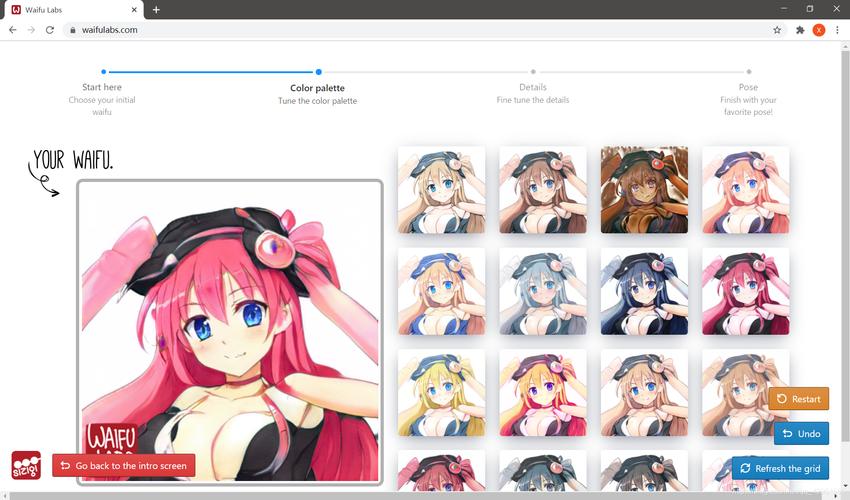Open the extensions puzzle icon

(800, 30)
